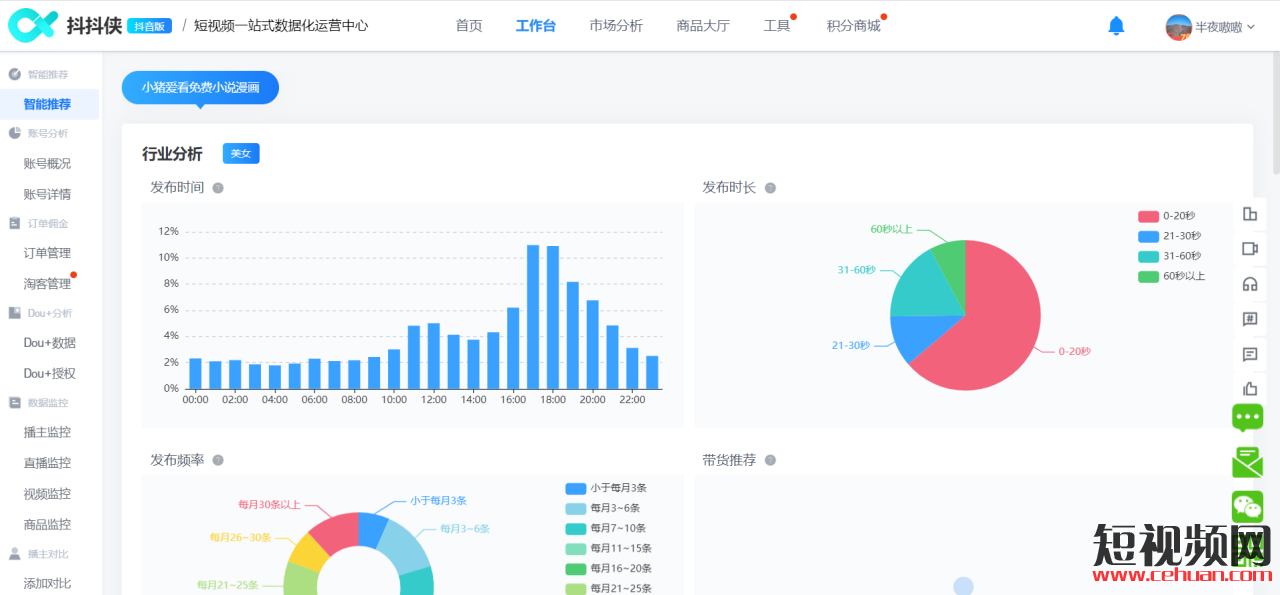
Task: Click help icon next to 发布时间
Action: point(218,188)
